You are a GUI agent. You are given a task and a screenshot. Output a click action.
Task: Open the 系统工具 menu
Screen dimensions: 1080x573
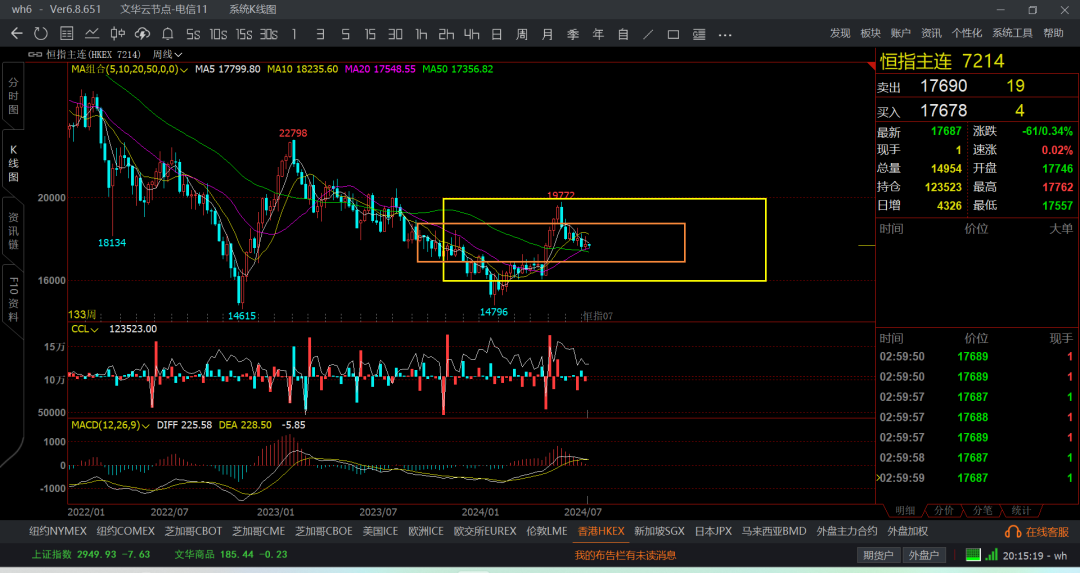[x=1012, y=33]
